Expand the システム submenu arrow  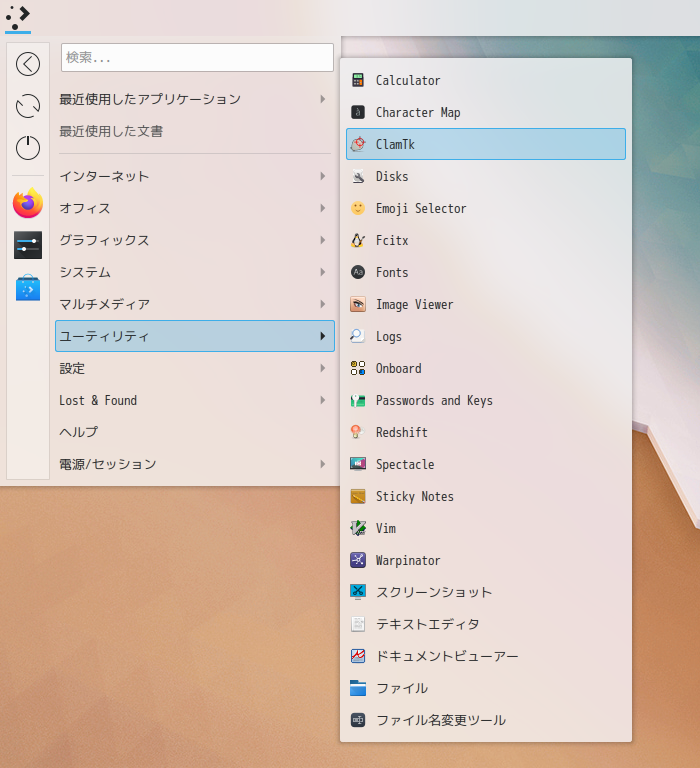click(323, 272)
